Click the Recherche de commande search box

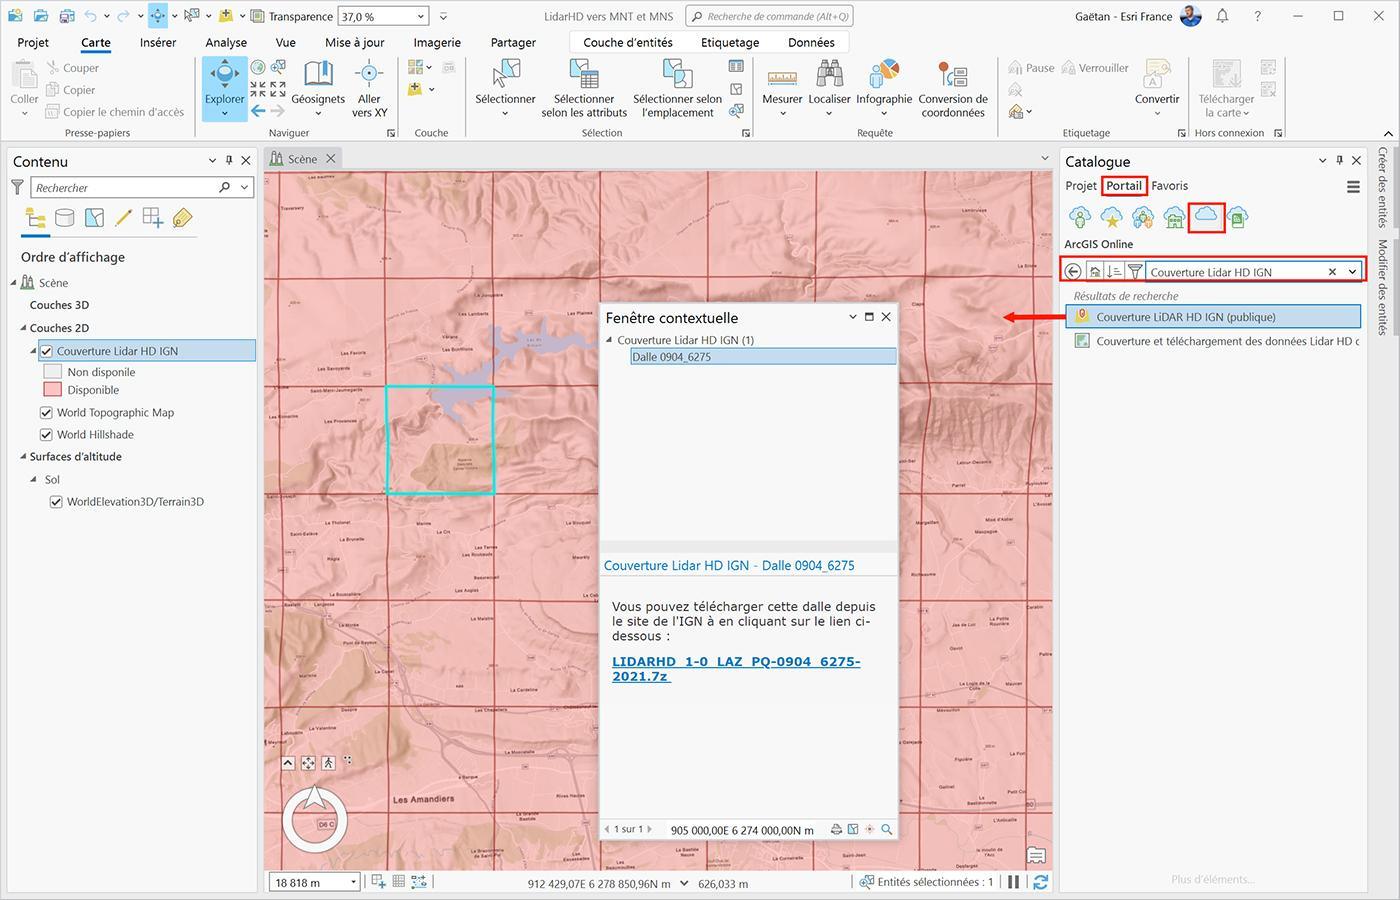coord(769,16)
